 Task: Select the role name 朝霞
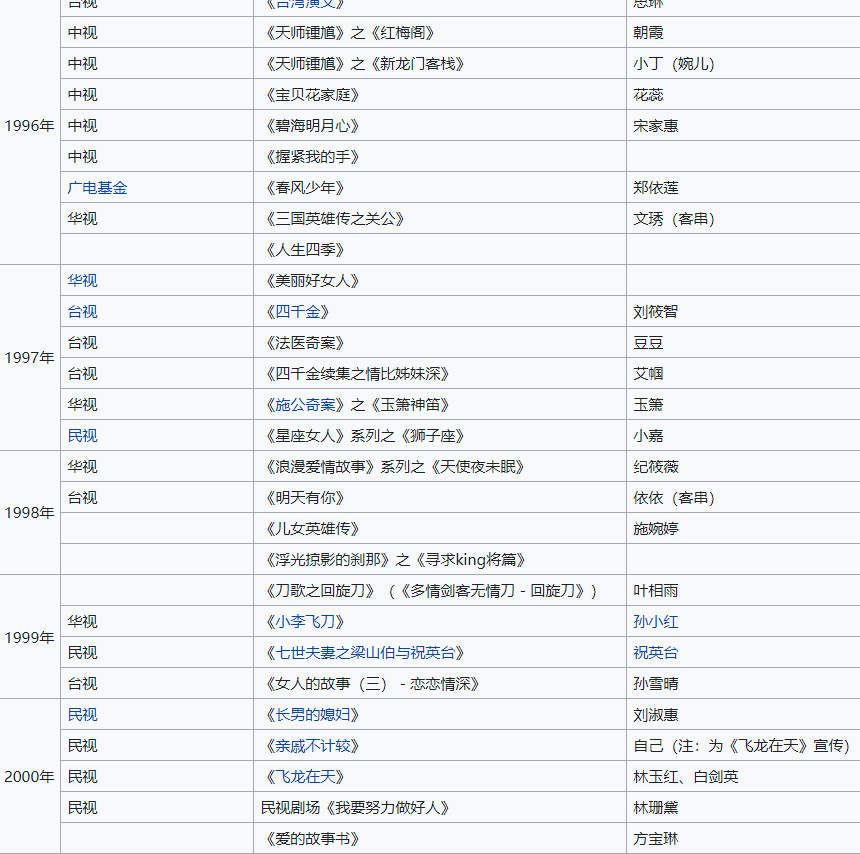(x=648, y=32)
